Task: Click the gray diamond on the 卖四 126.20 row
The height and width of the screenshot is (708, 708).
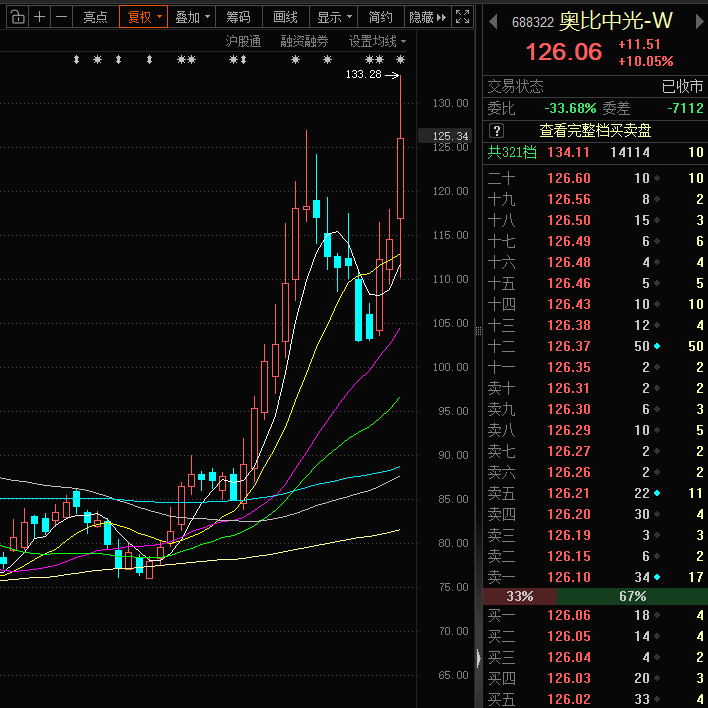Action: coord(657,514)
